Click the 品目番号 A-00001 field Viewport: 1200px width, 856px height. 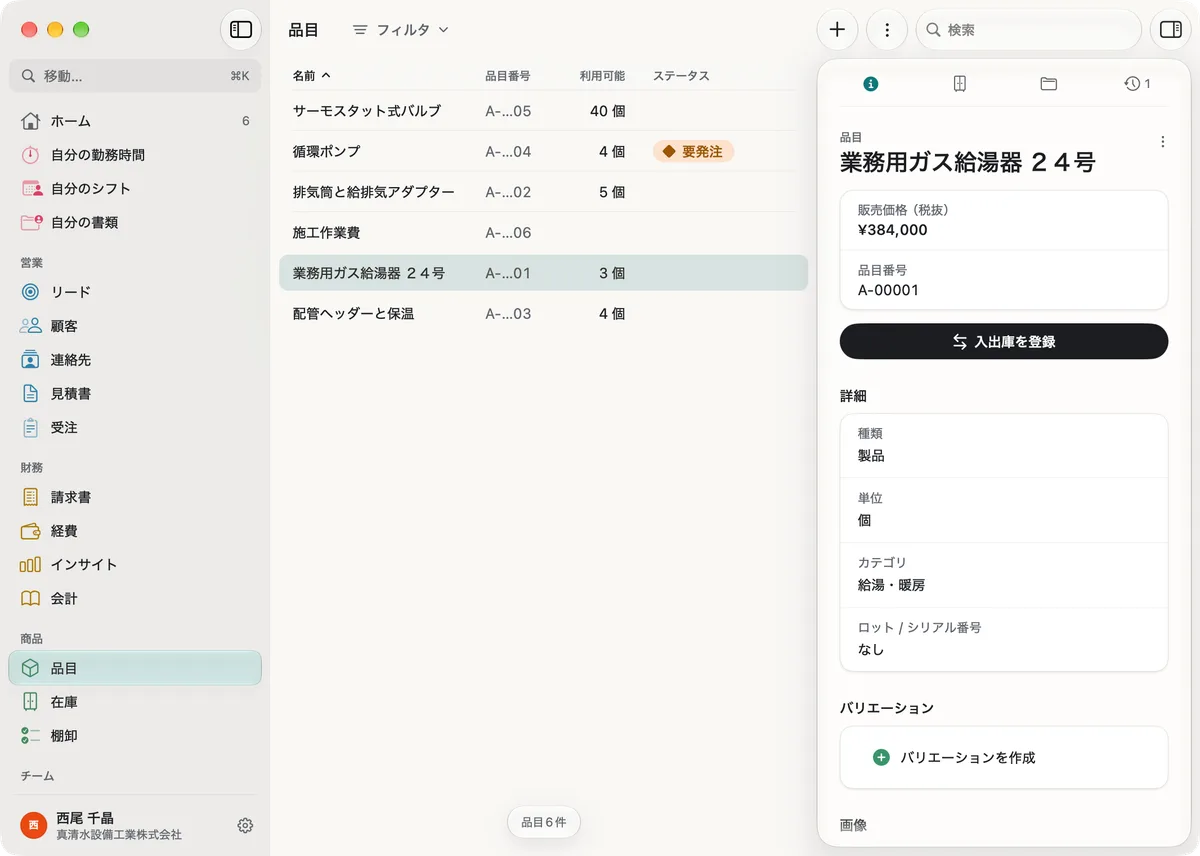[1004, 280]
